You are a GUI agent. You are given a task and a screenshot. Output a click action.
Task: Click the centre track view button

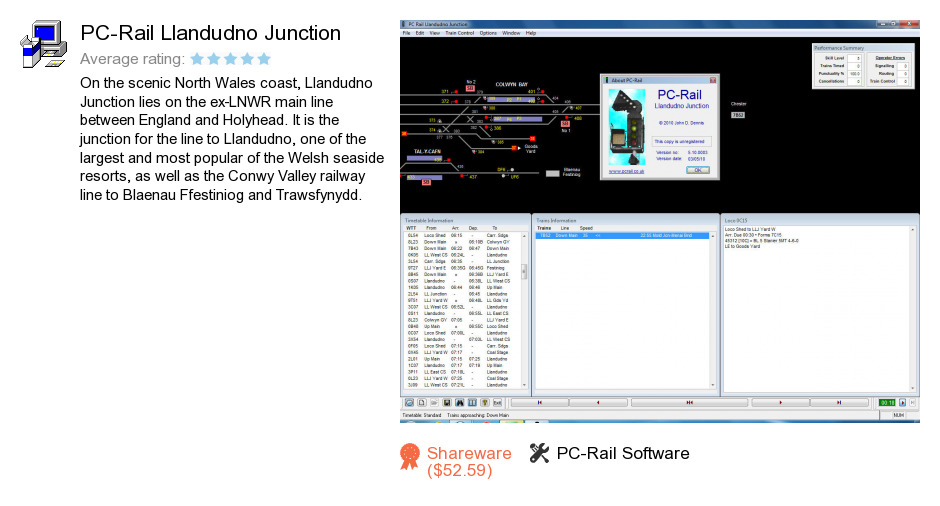pyautogui.click(x=689, y=403)
